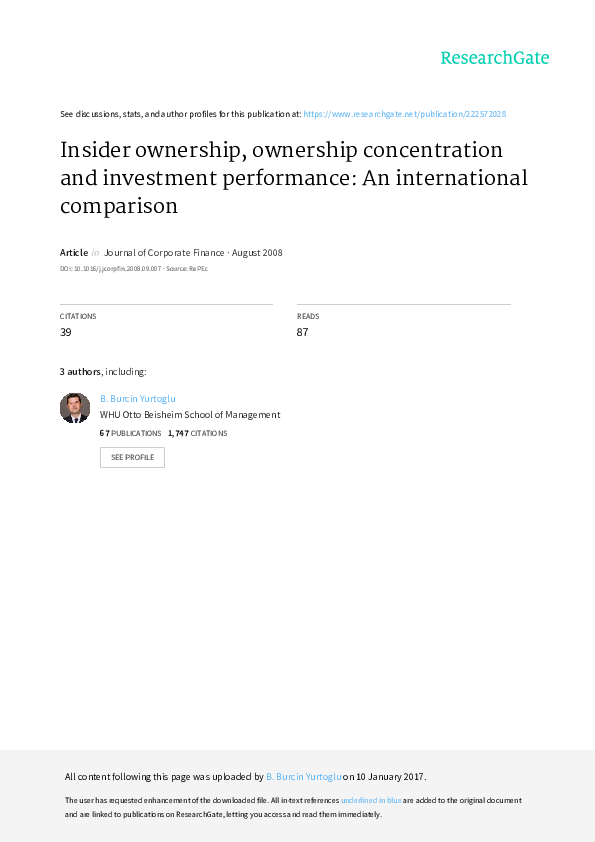Click the uploader name B. Burcin Yurtoglu in footer
The image size is (595, 842).
(x=304, y=776)
